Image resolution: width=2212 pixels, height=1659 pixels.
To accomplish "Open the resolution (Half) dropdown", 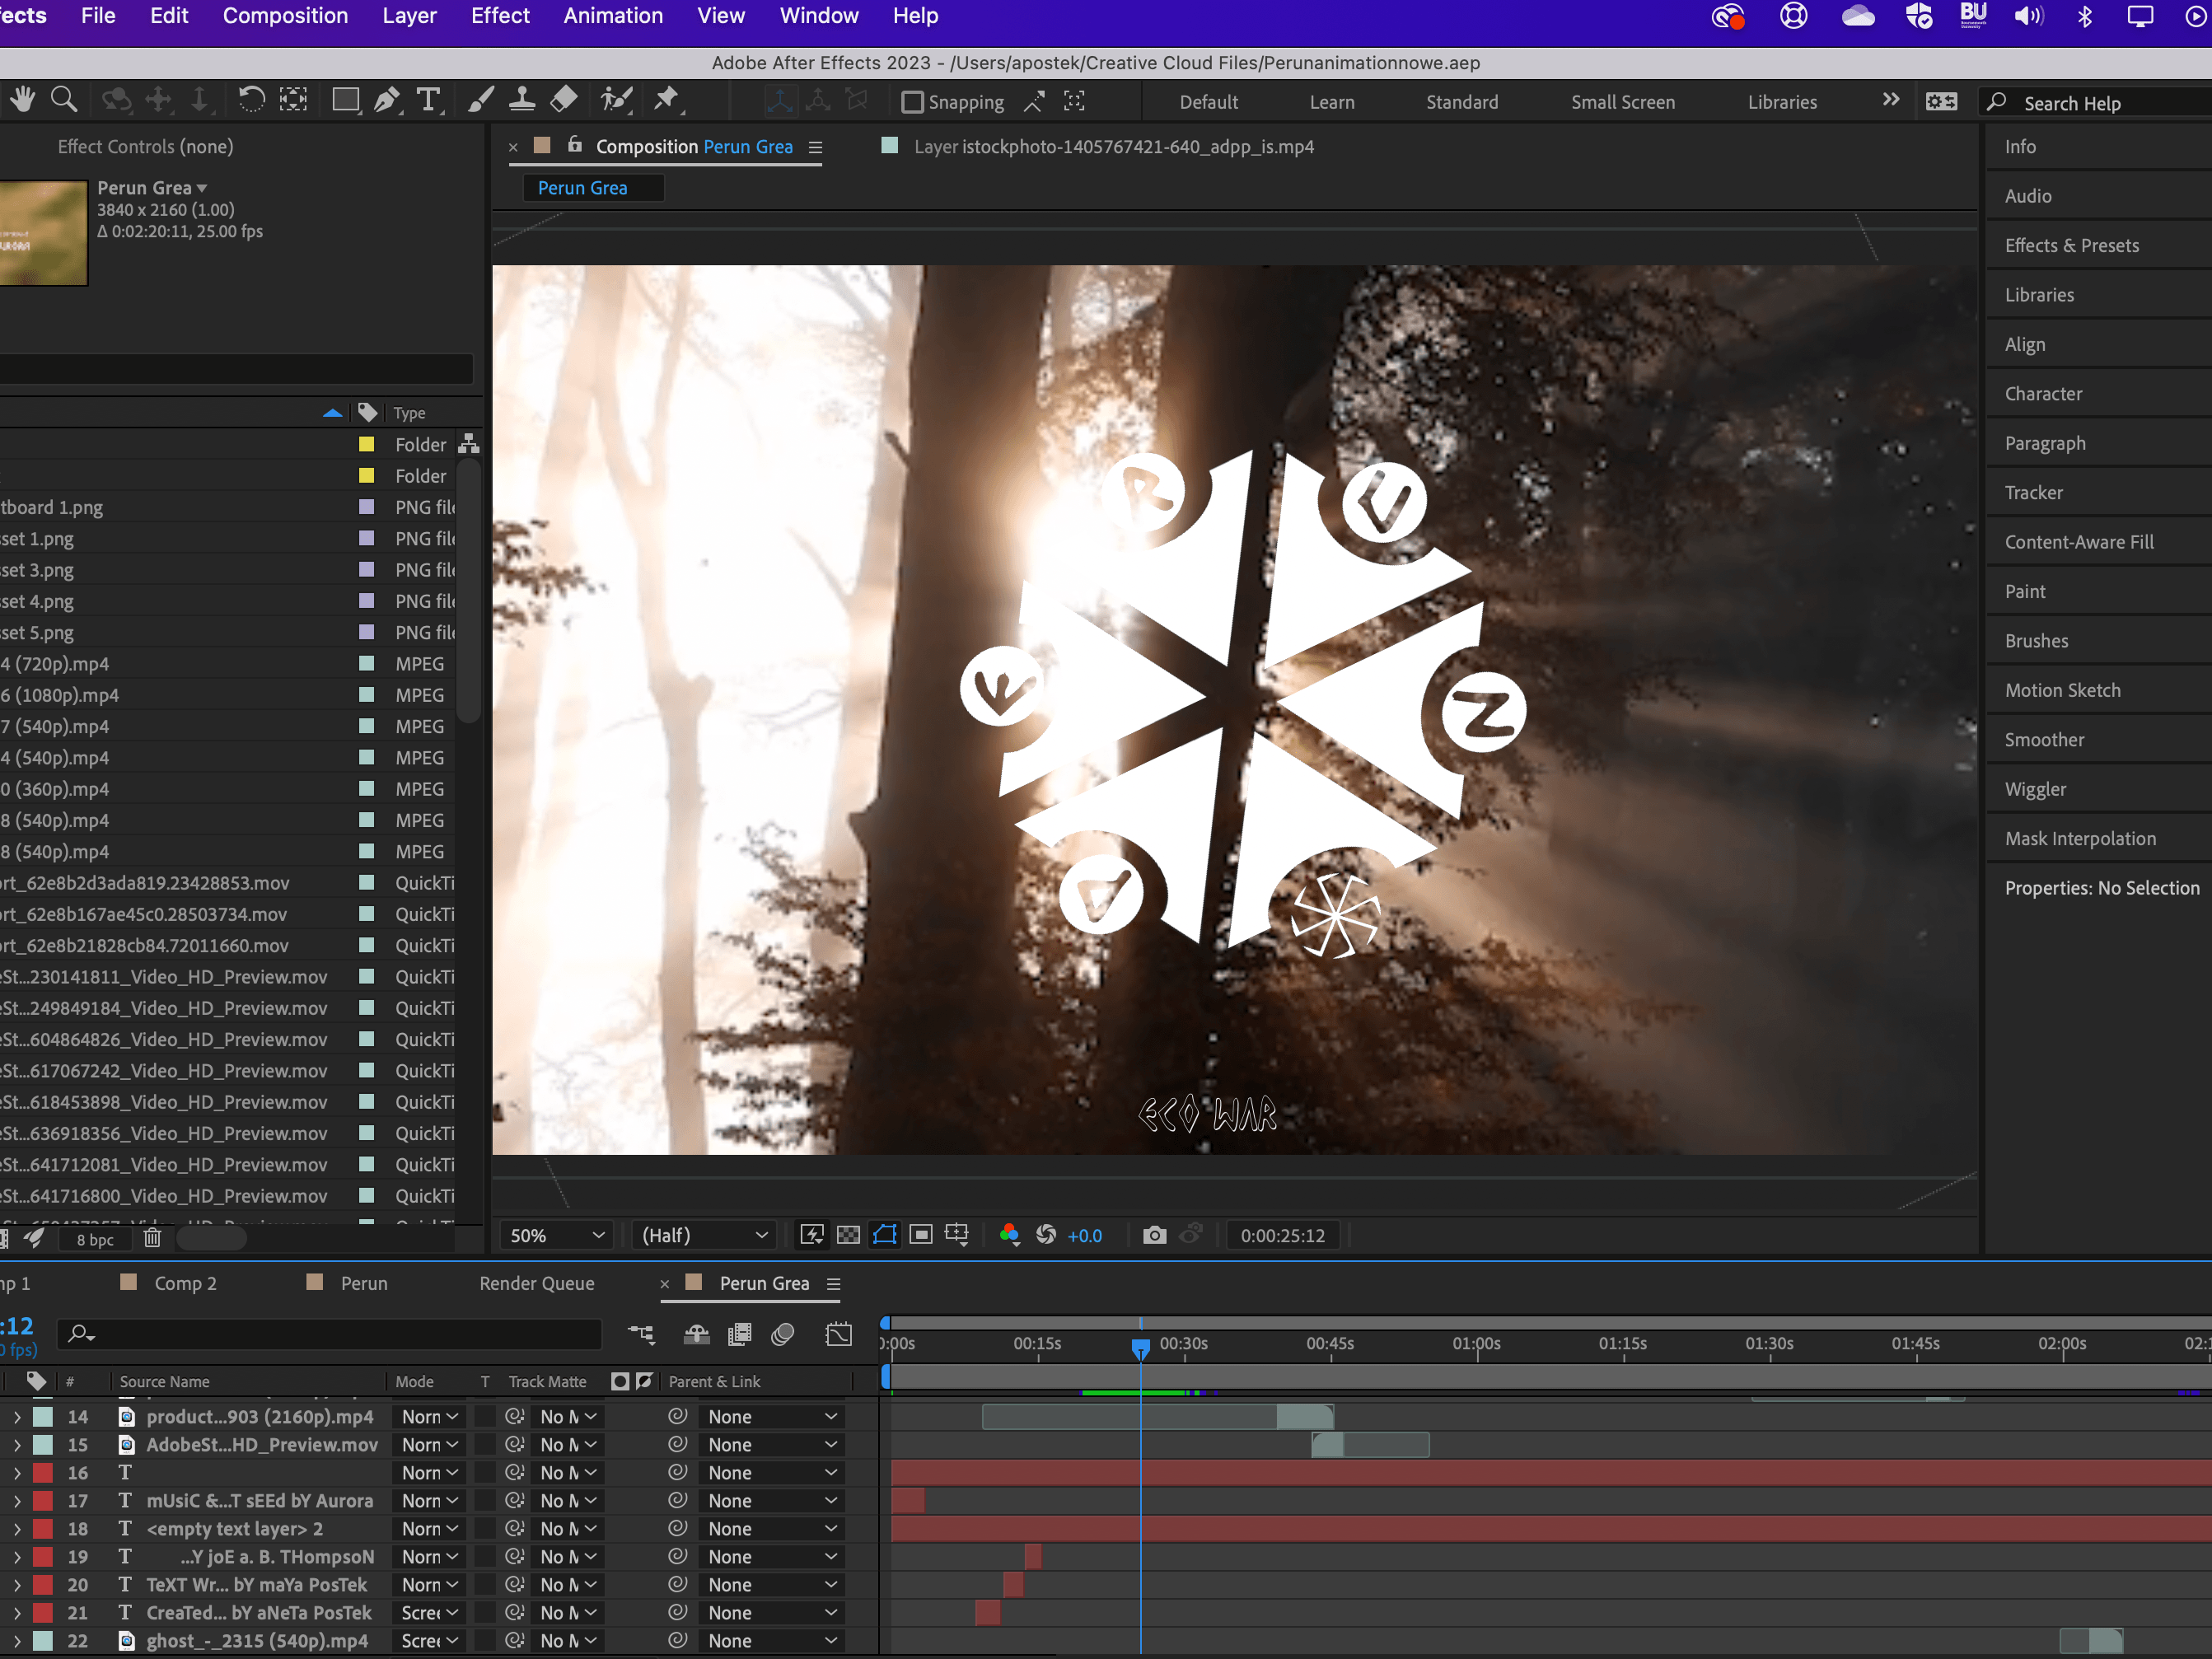I will (704, 1235).
